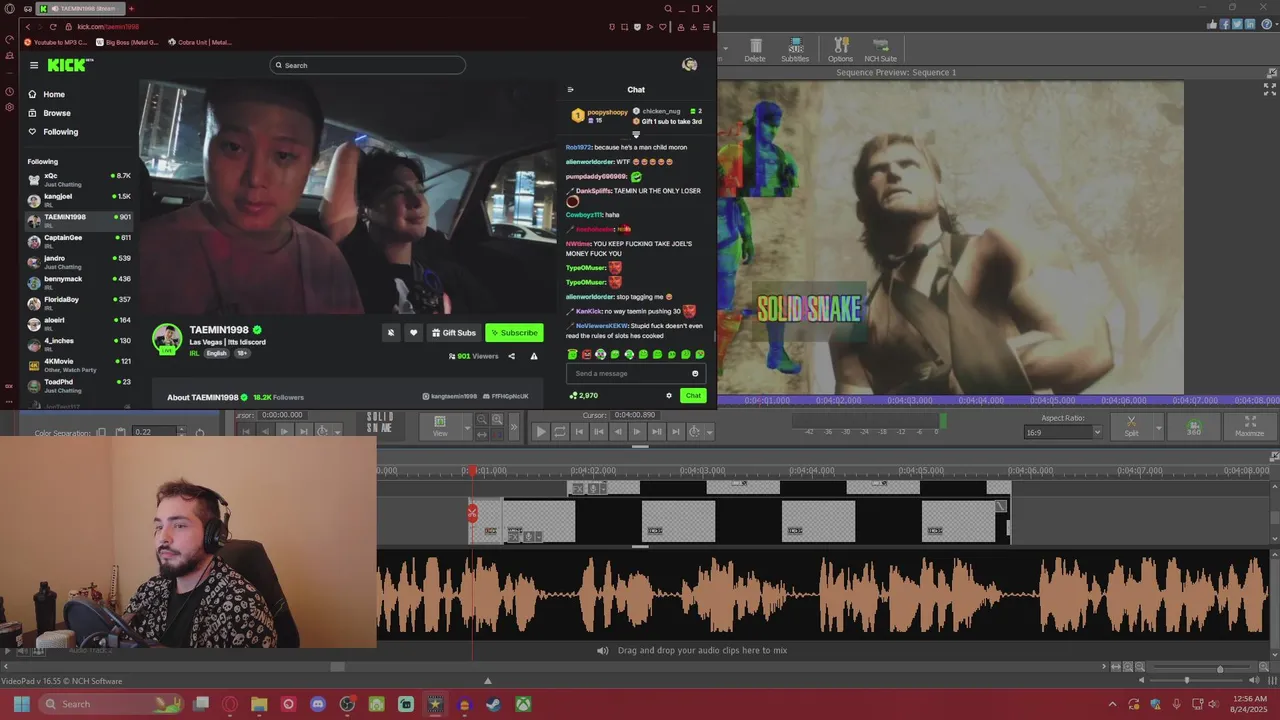Click the green Chat send button
Screen dimensions: 1280x720
tap(693, 395)
